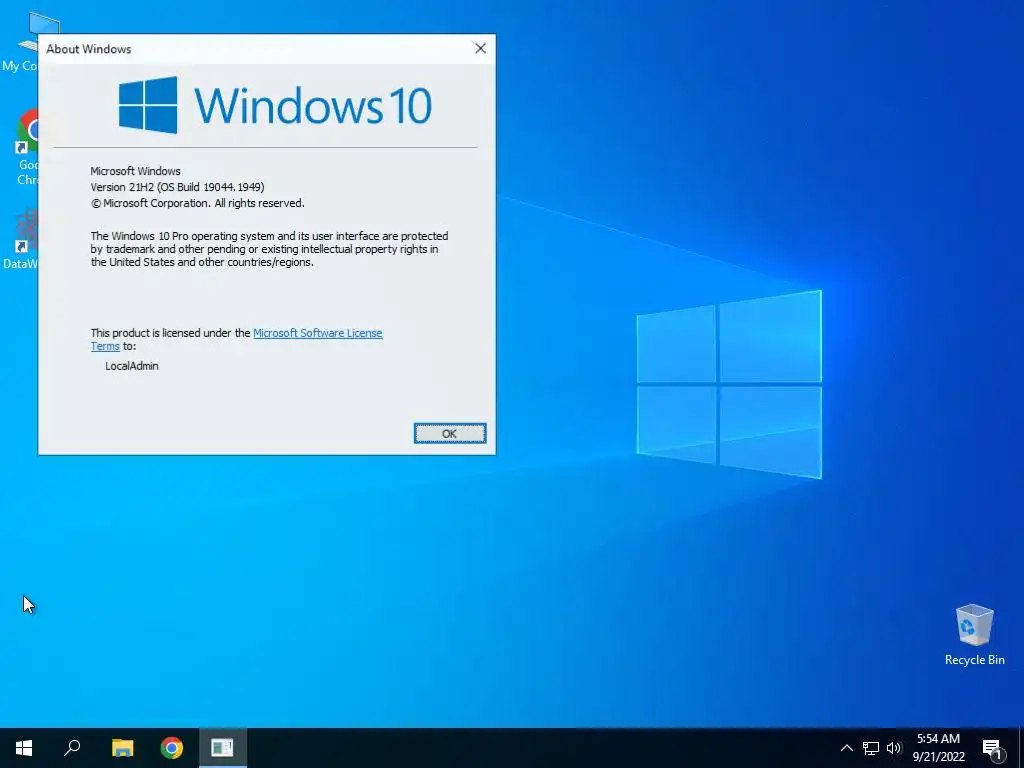
Task: Open Google Chrome from taskbar
Action: [x=172, y=748]
